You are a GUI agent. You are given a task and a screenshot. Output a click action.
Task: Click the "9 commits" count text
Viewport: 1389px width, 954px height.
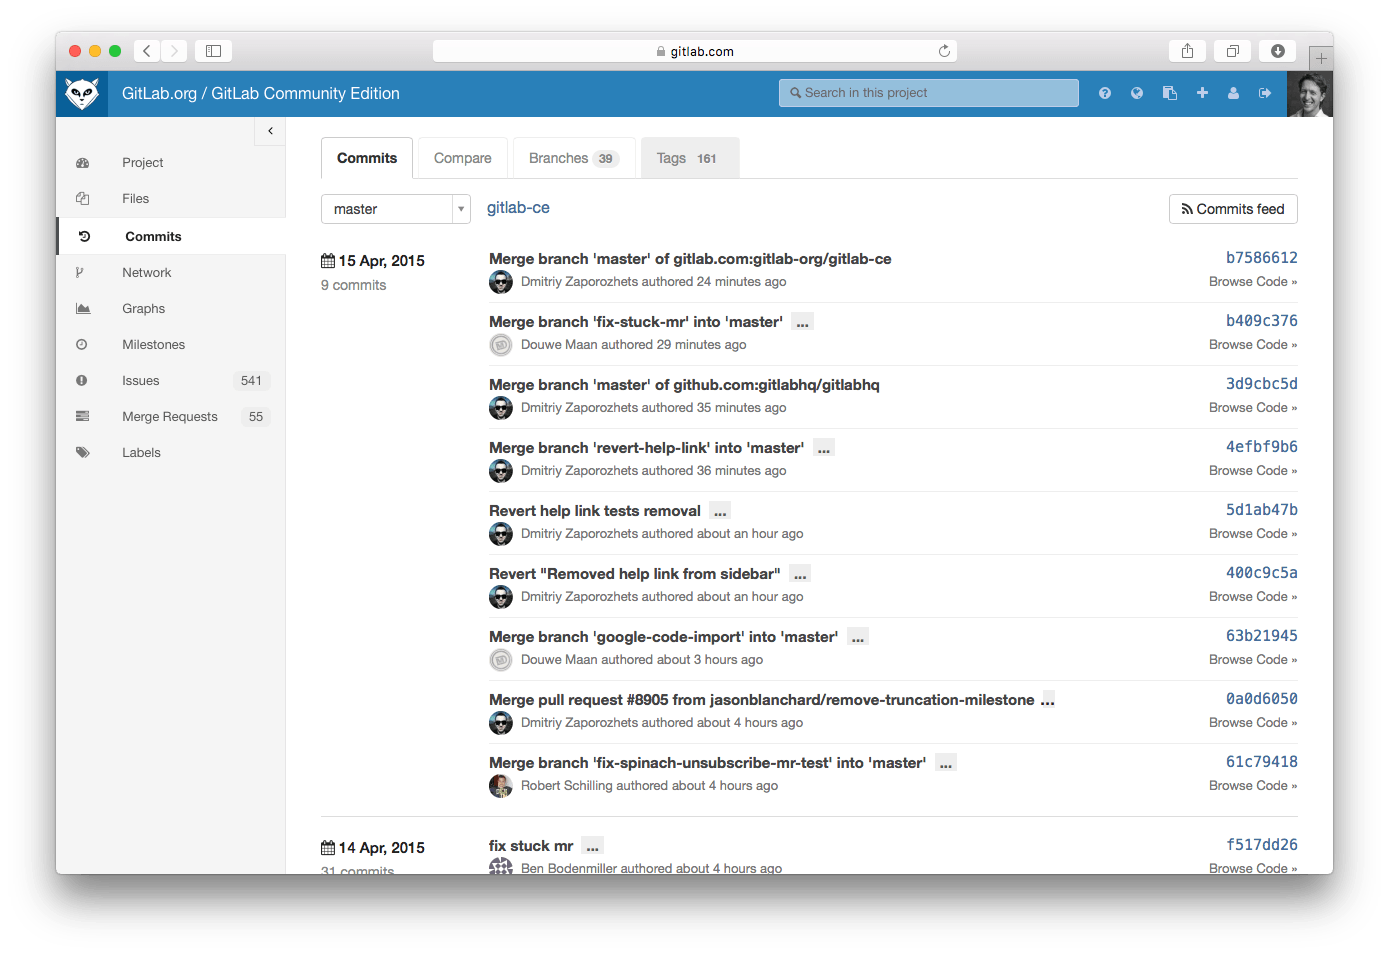coord(353,285)
